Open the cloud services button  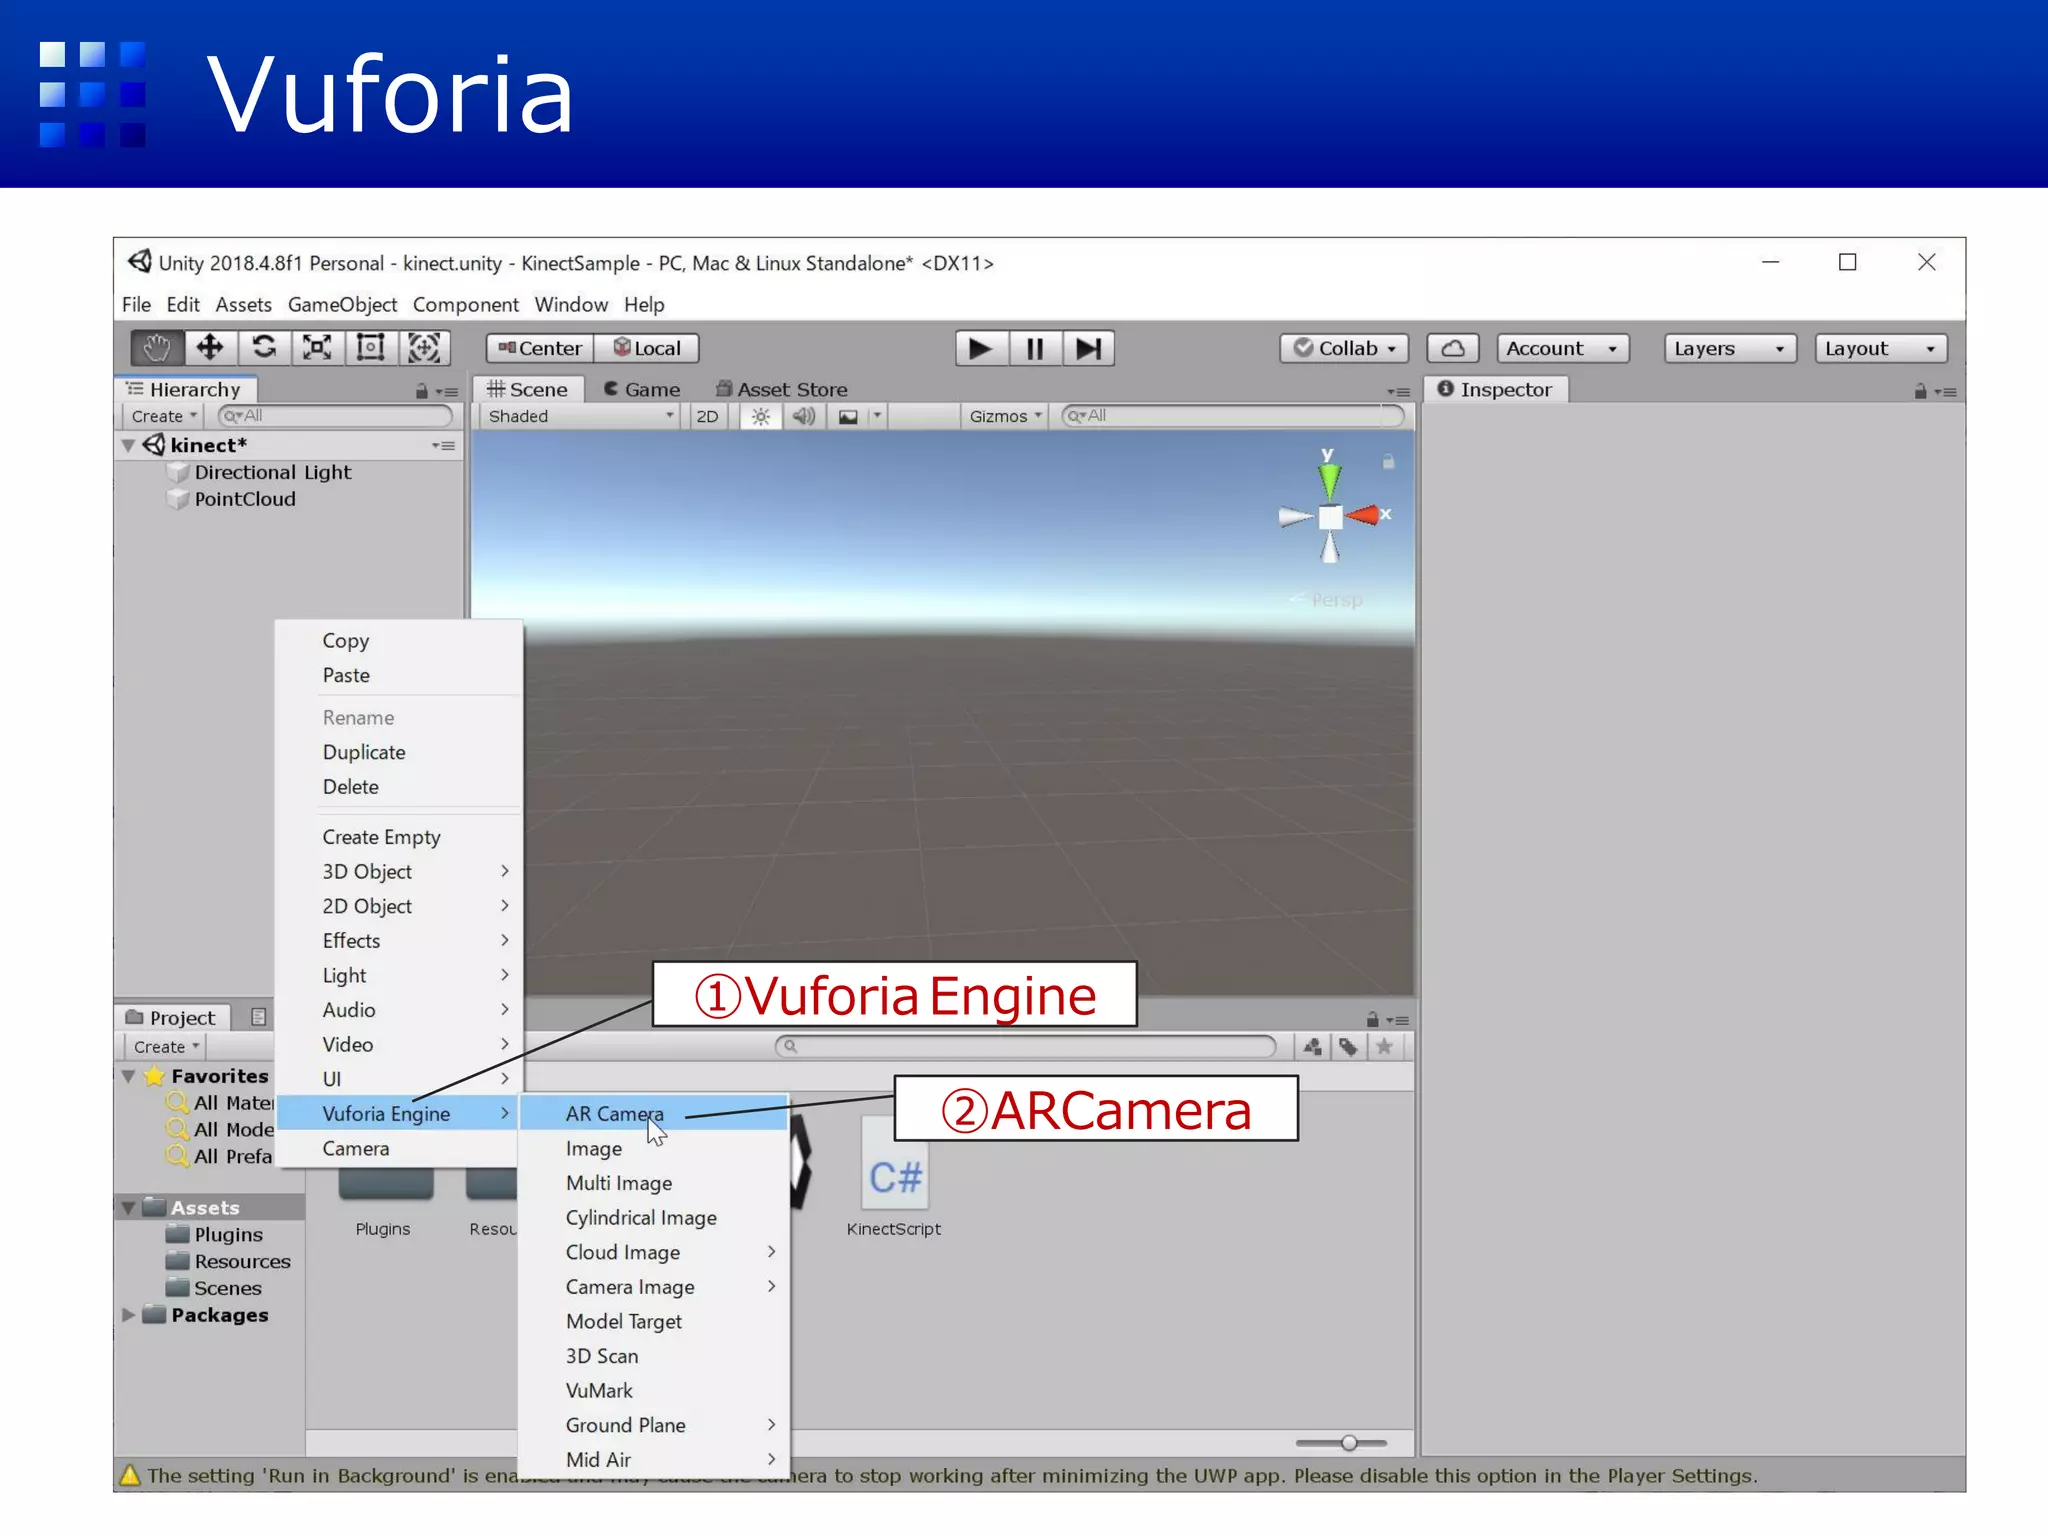(x=1453, y=348)
